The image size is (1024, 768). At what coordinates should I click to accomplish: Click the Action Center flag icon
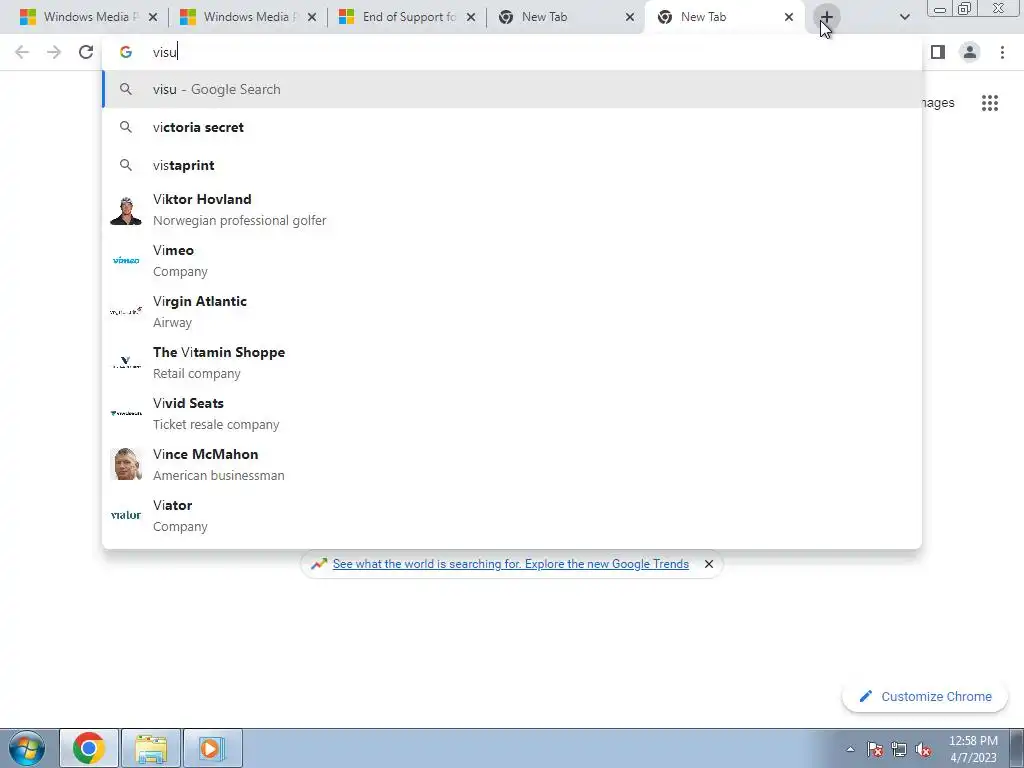[875, 749]
